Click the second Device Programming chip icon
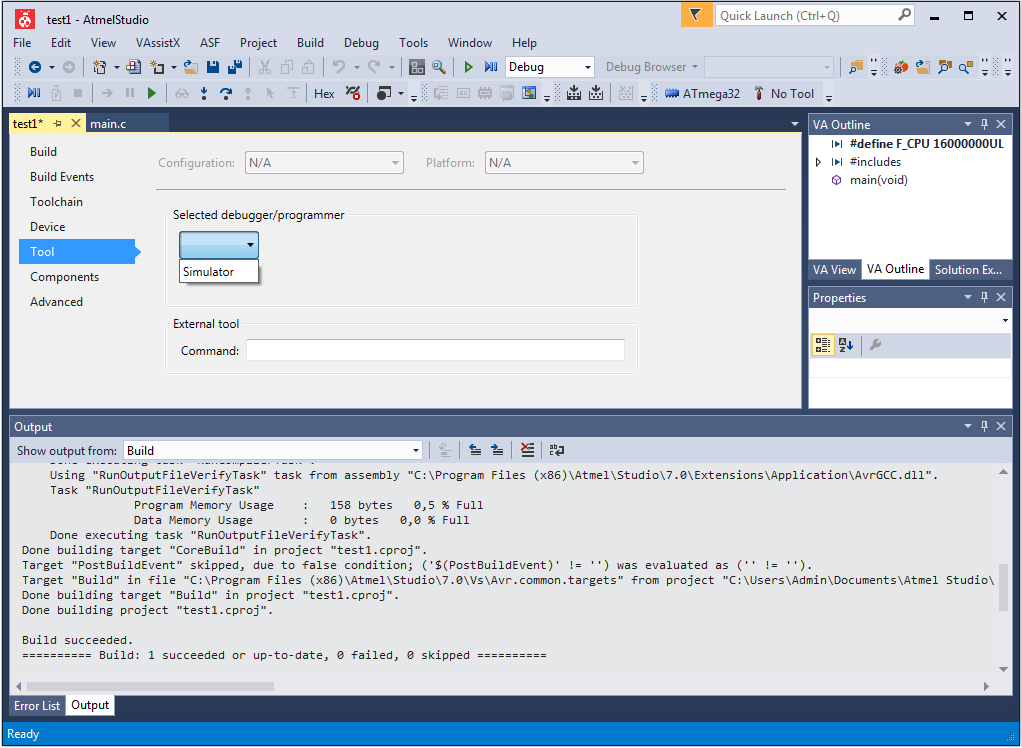 596,94
